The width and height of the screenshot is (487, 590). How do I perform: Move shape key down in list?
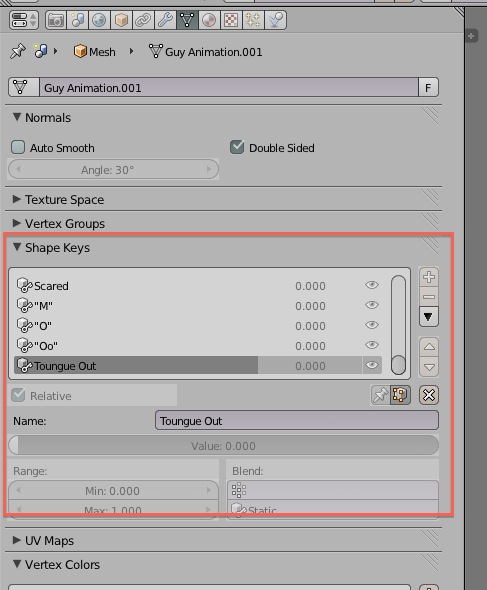429,367
